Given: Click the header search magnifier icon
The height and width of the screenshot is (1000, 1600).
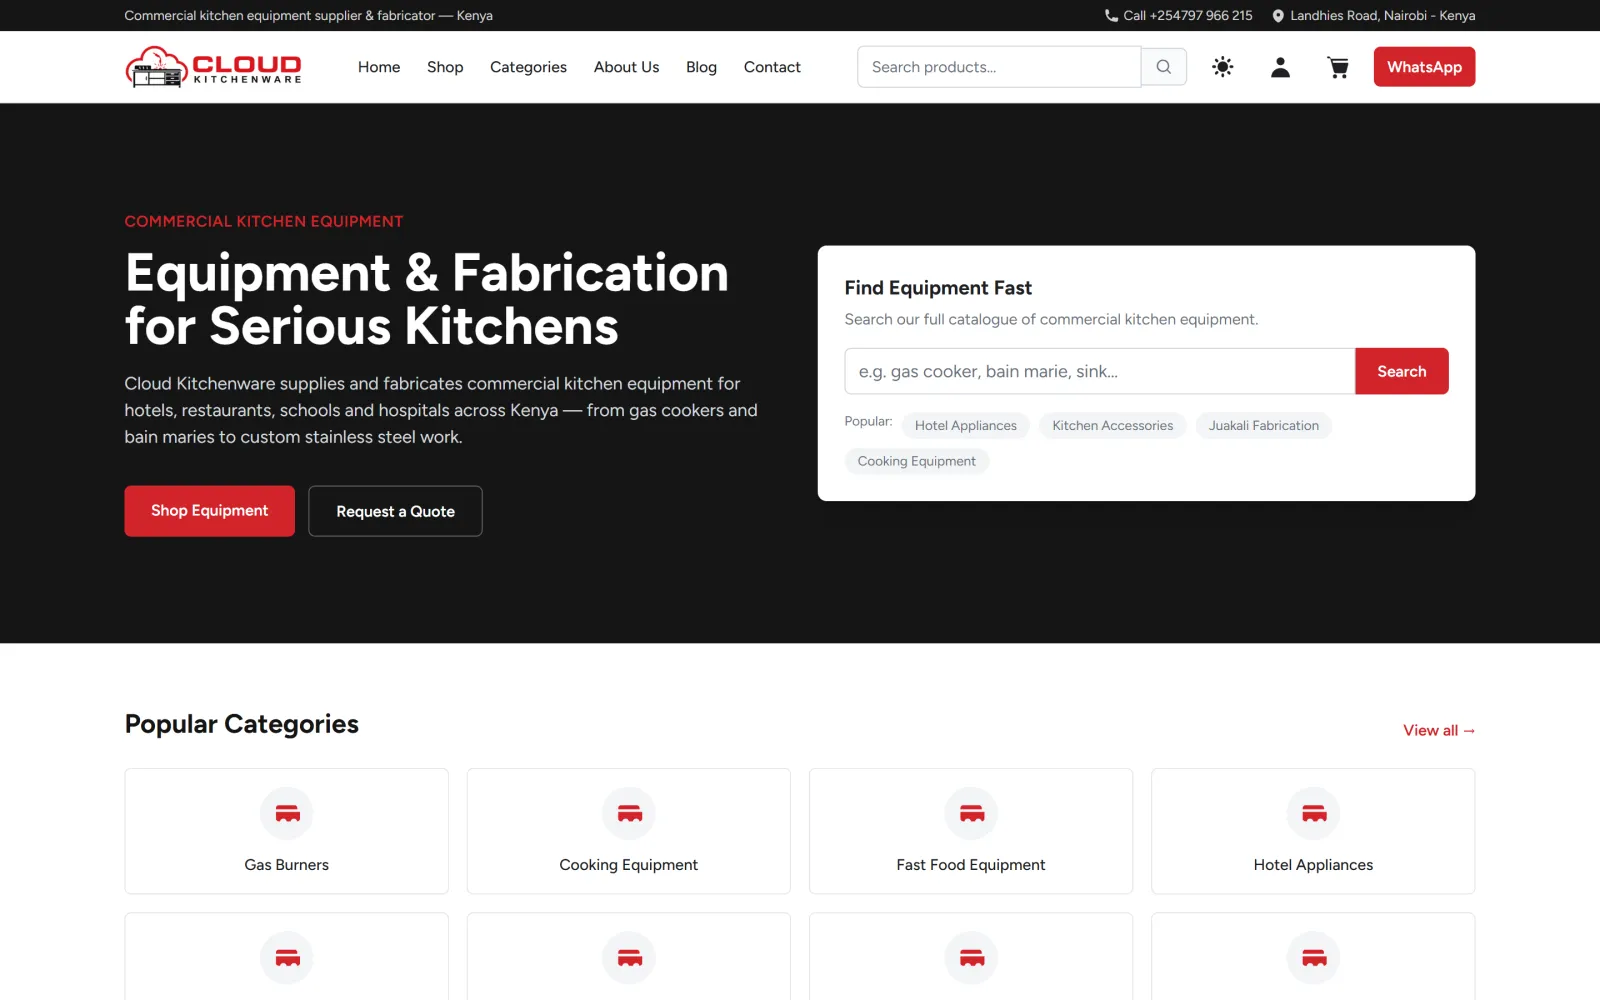Looking at the screenshot, I should point(1164,67).
